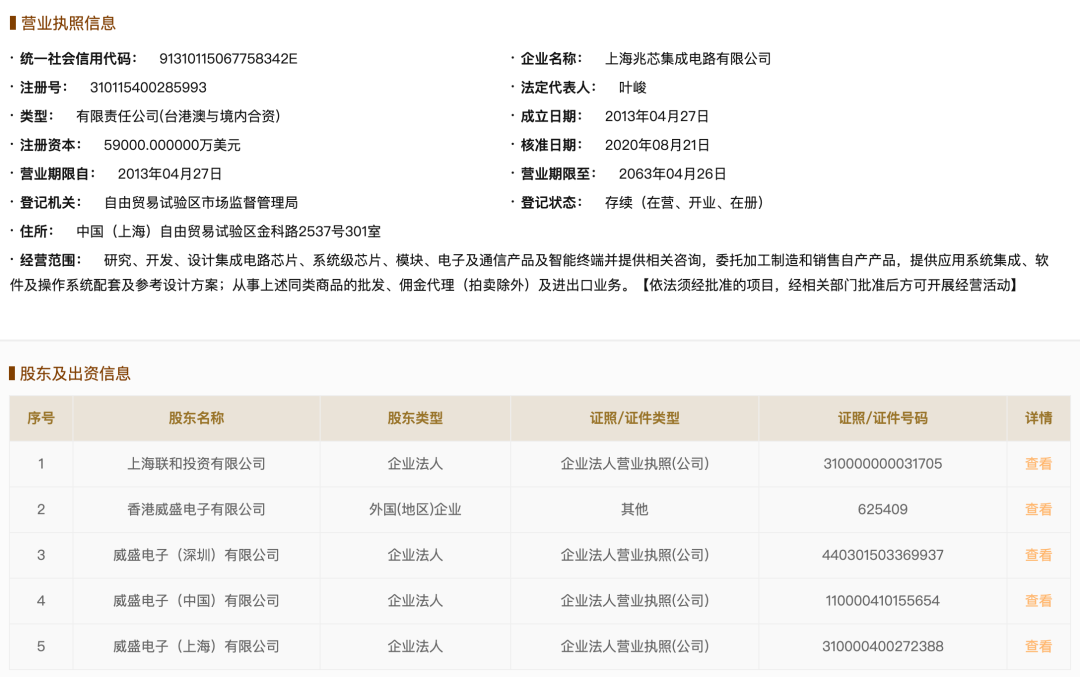Click certificate number 440301503369937
The width and height of the screenshot is (1080, 677).
pos(882,555)
